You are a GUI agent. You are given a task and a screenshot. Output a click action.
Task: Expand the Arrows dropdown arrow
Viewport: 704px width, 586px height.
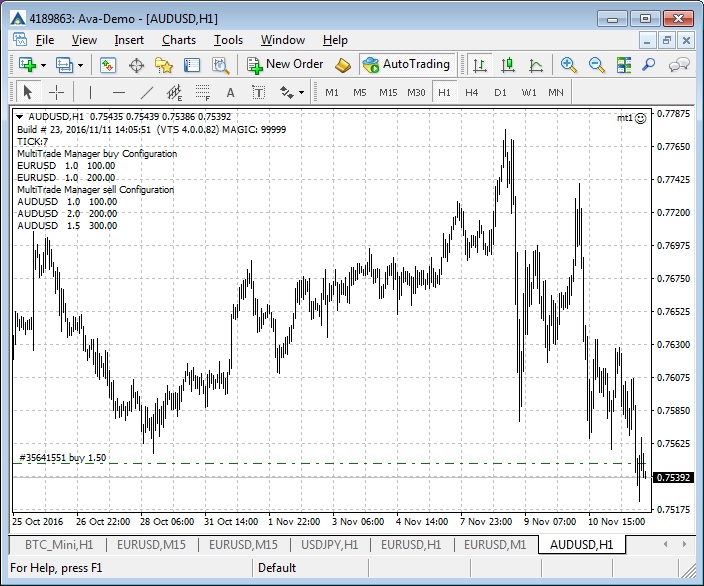point(301,93)
